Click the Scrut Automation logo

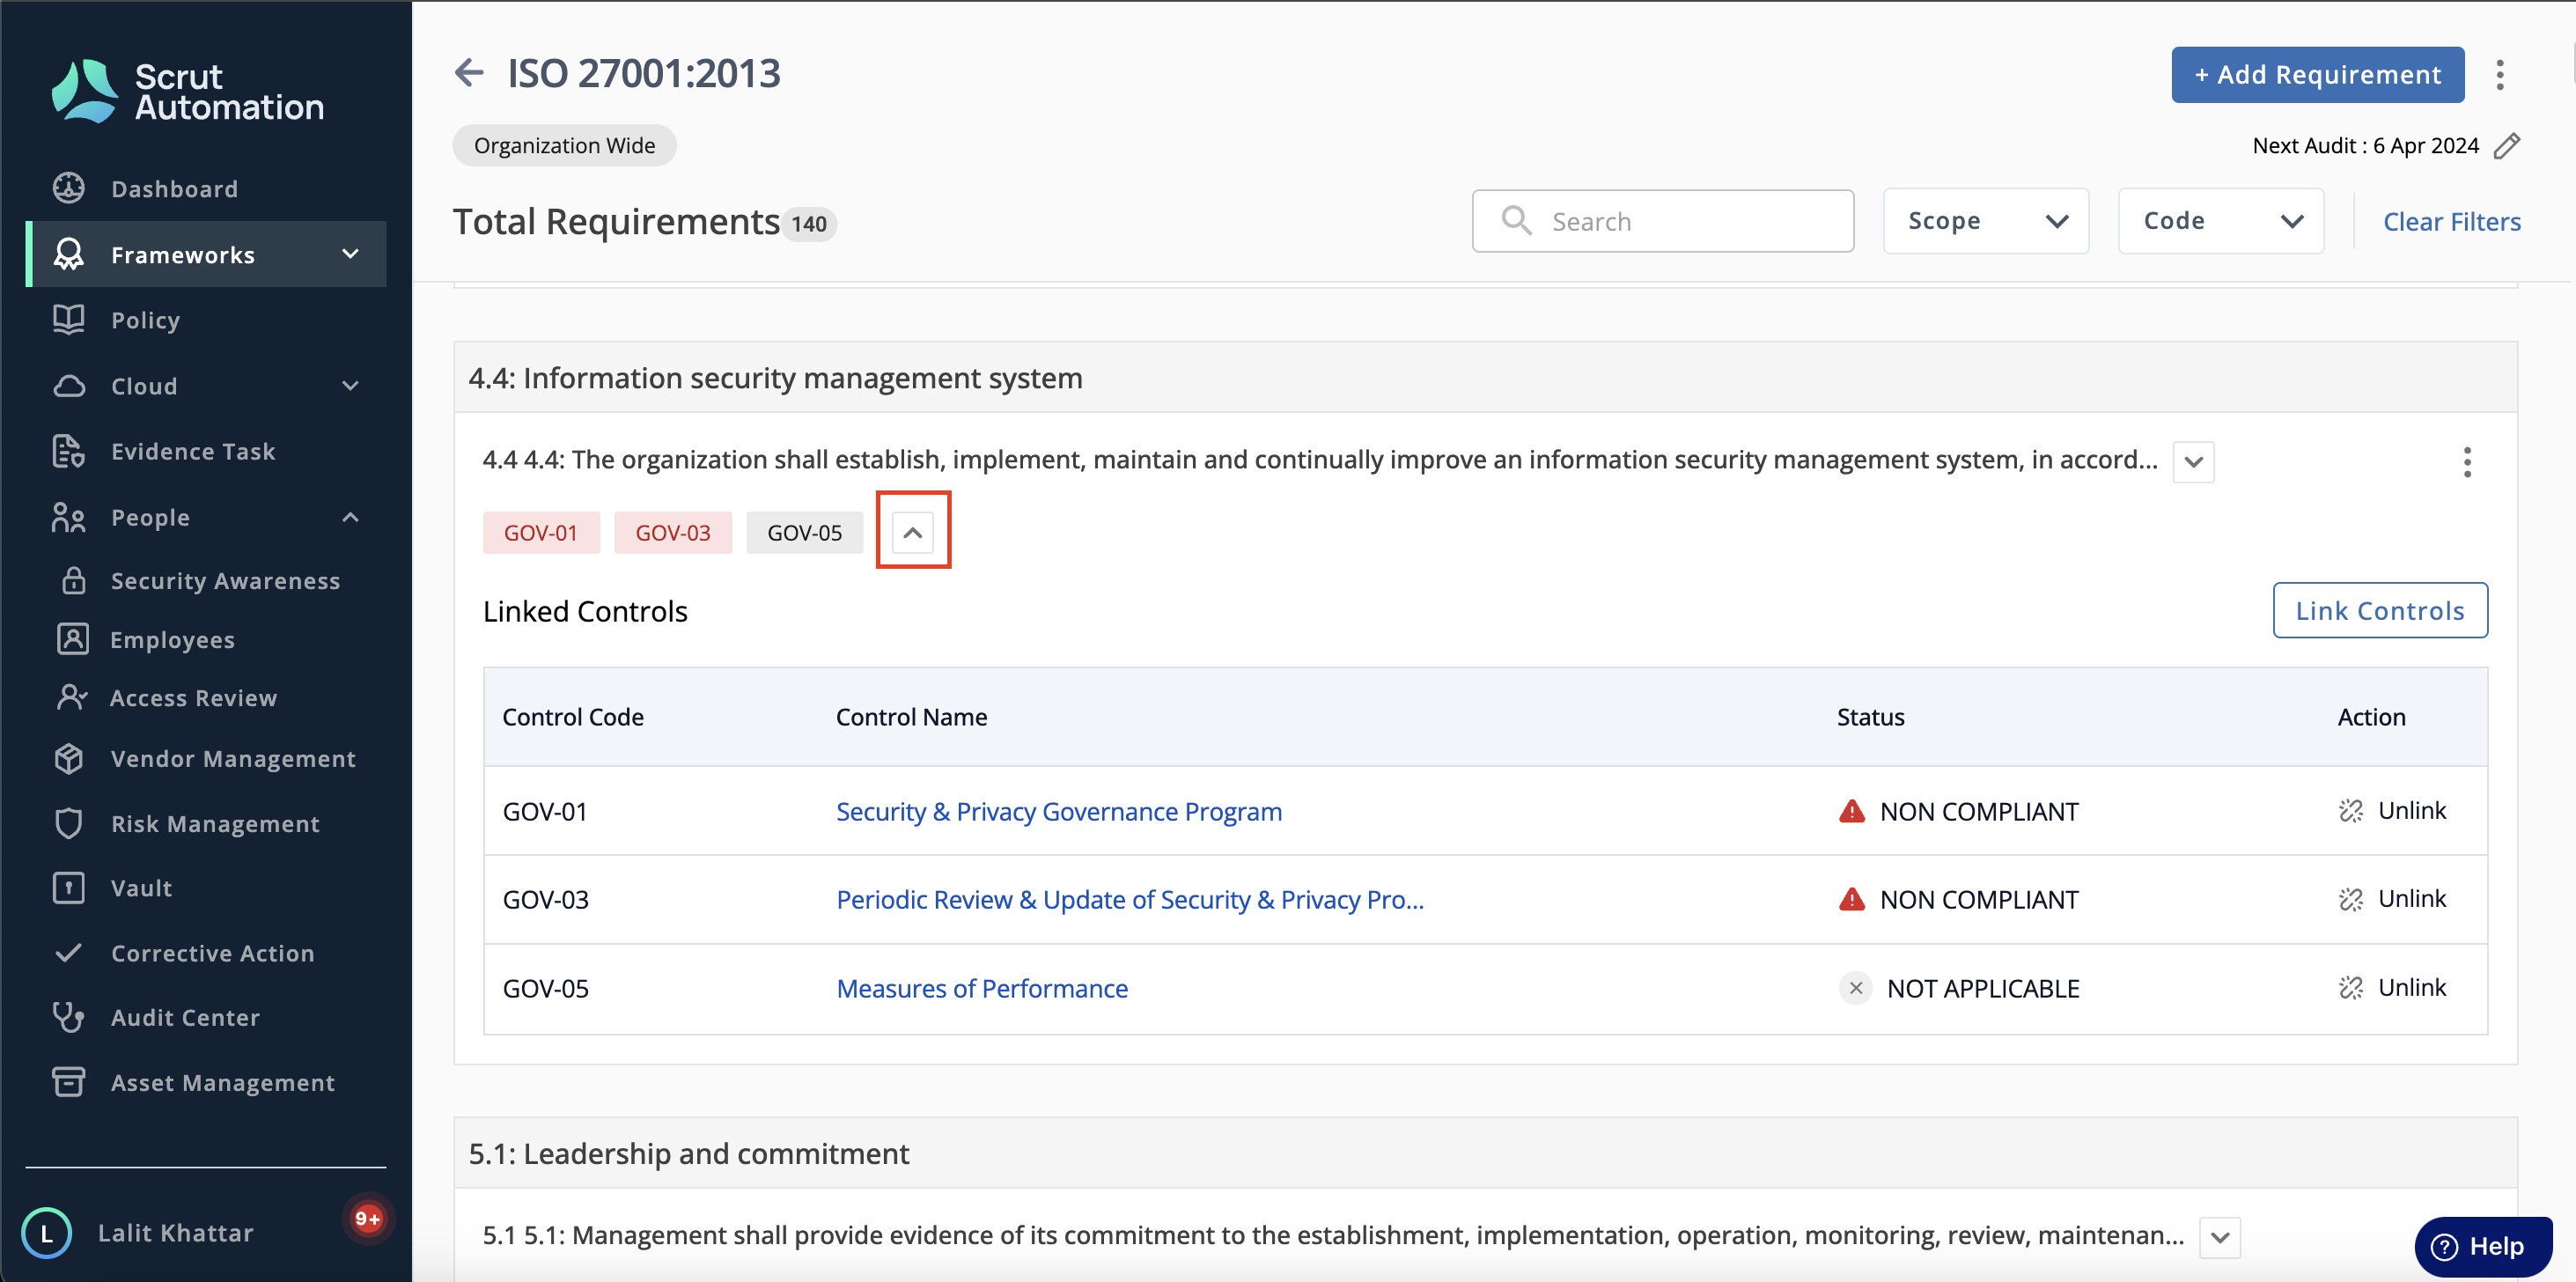pos(187,91)
